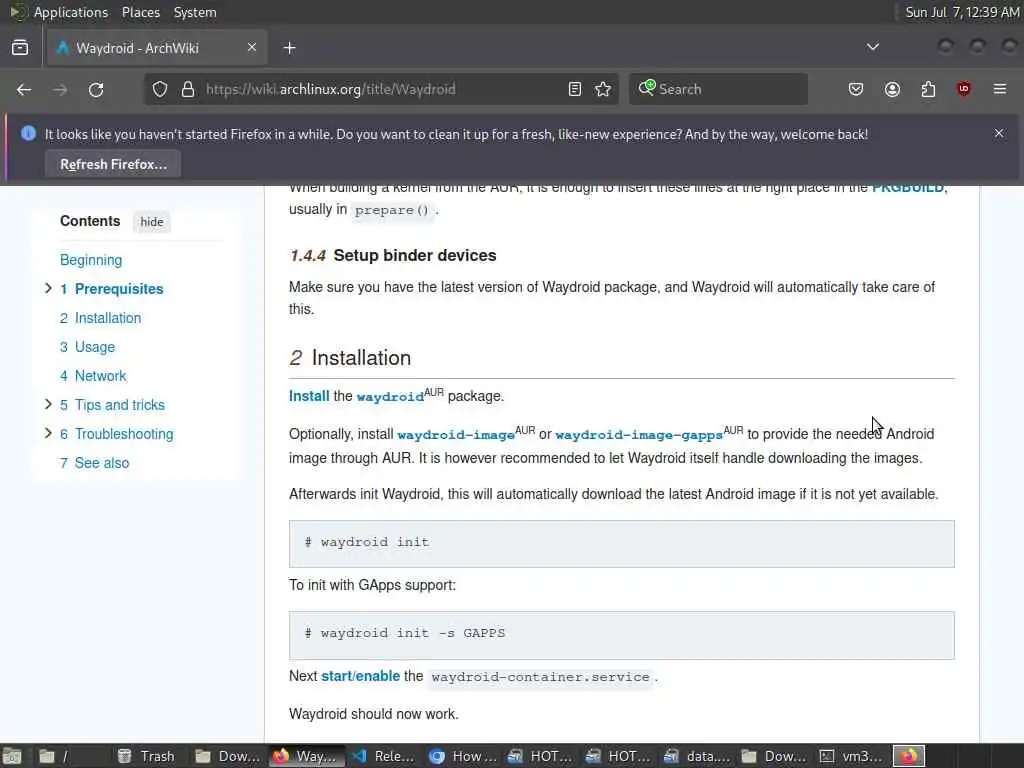Click the show desktop icon in the taskbar
Image resolution: width=1024 pixels, height=768 pixels.
(x=12, y=756)
